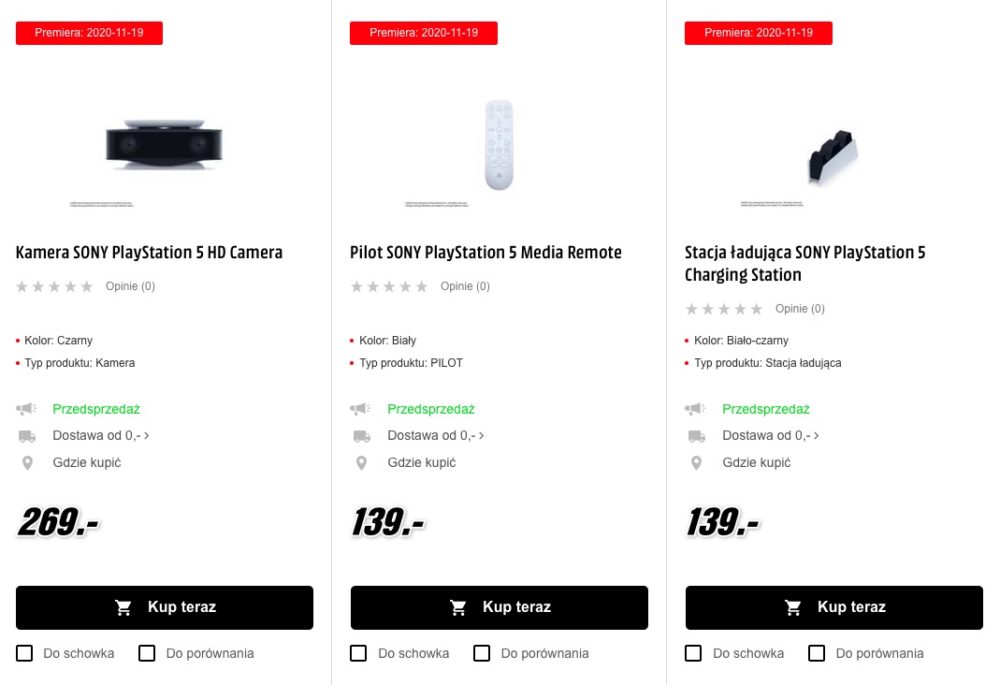Open the Kamera SONY PlayStation 5 HD Camera title
This screenshot has width=1000, height=685.
149,253
